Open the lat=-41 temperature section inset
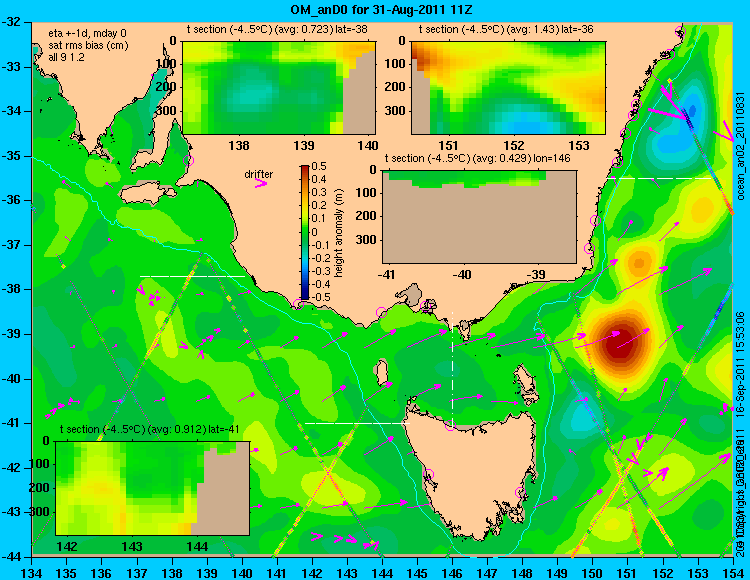 153,488
